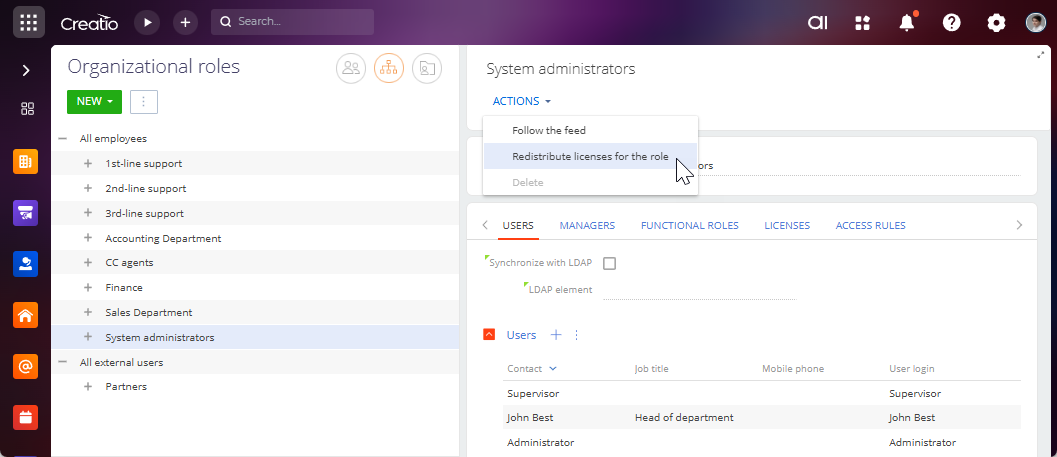Image resolution: width=1057 pixels, height=457 pixels.
Task: Switch to users view icon
Action: tap(351, 68)
